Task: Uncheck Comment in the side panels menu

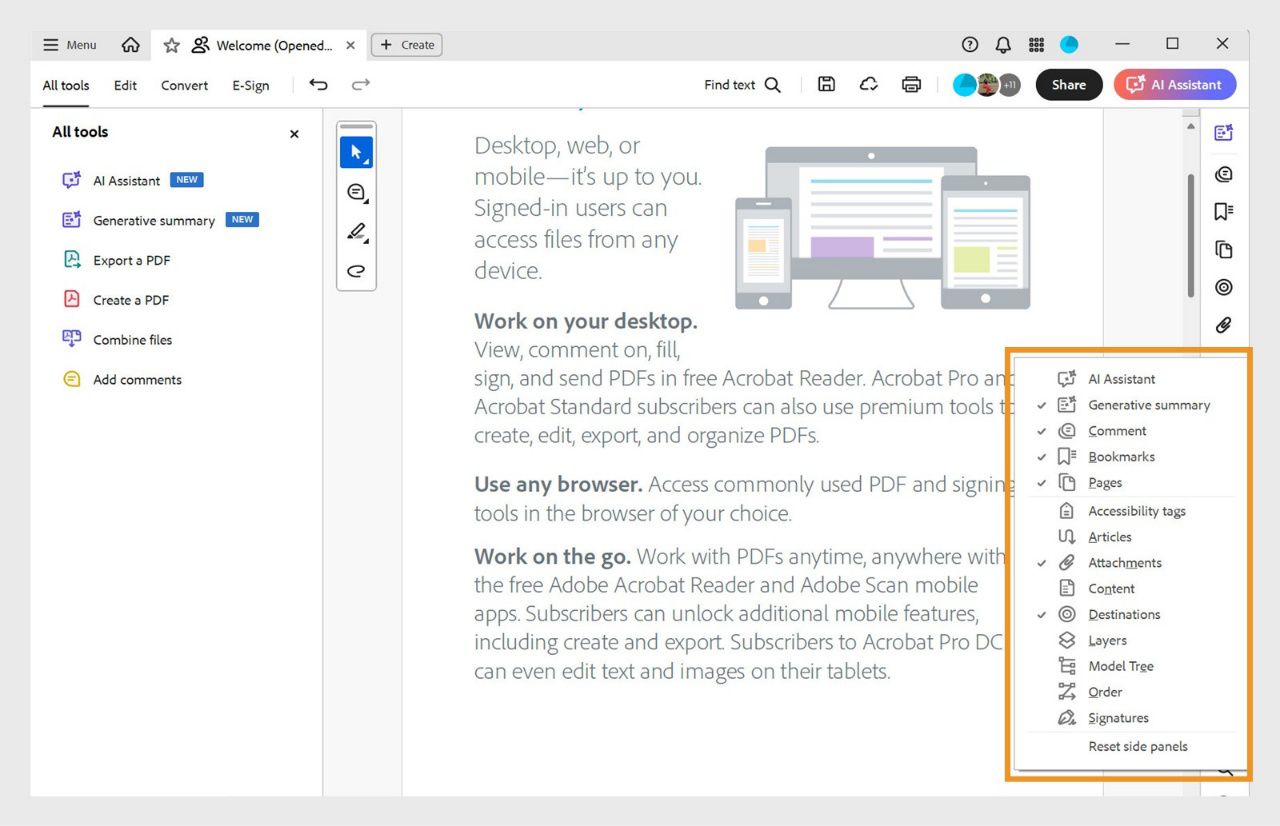Action: (1117, 430)
